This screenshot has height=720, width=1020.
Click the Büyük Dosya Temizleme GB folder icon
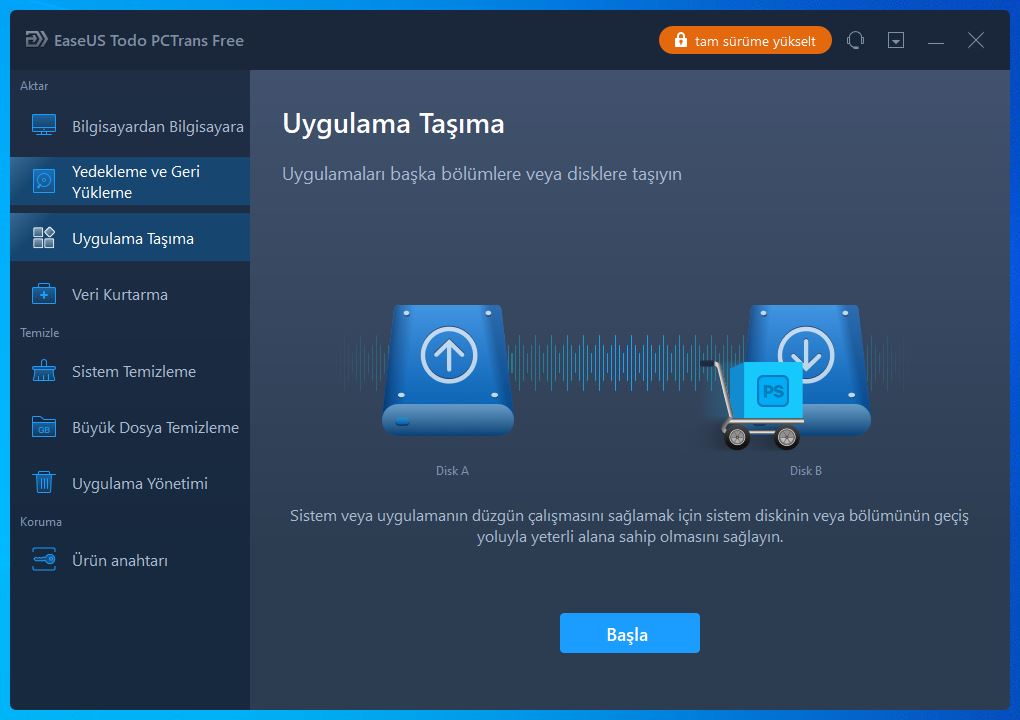tap(44, 427)
